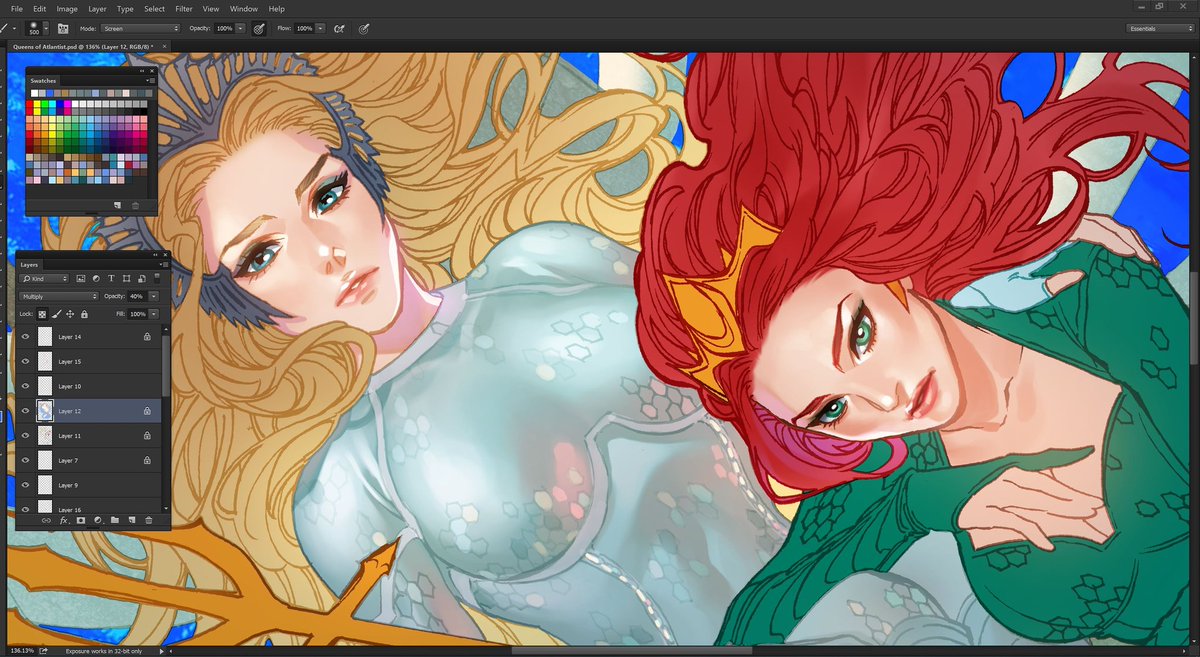
Task: Open the Filter menu
Action: coord(184,9)
